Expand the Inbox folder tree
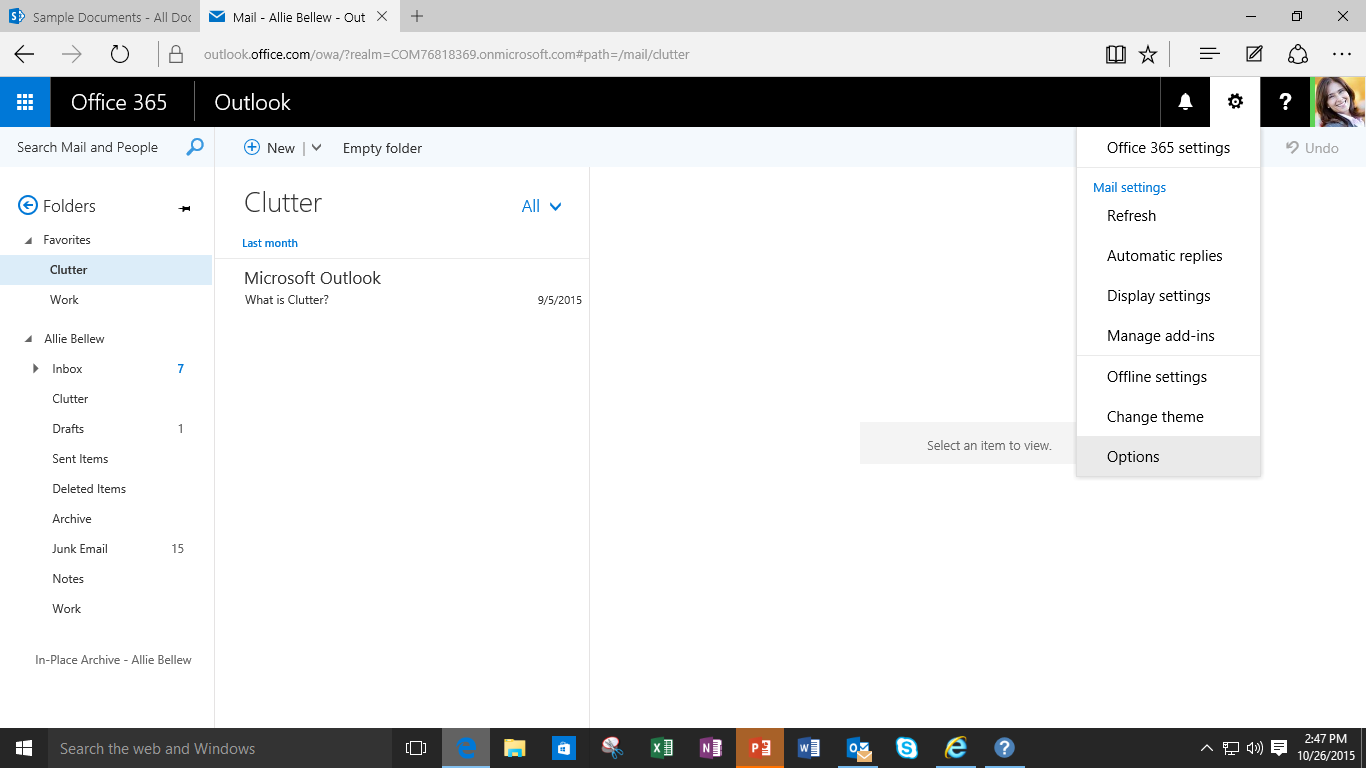The image size is (1366, 768). point(38,368)
